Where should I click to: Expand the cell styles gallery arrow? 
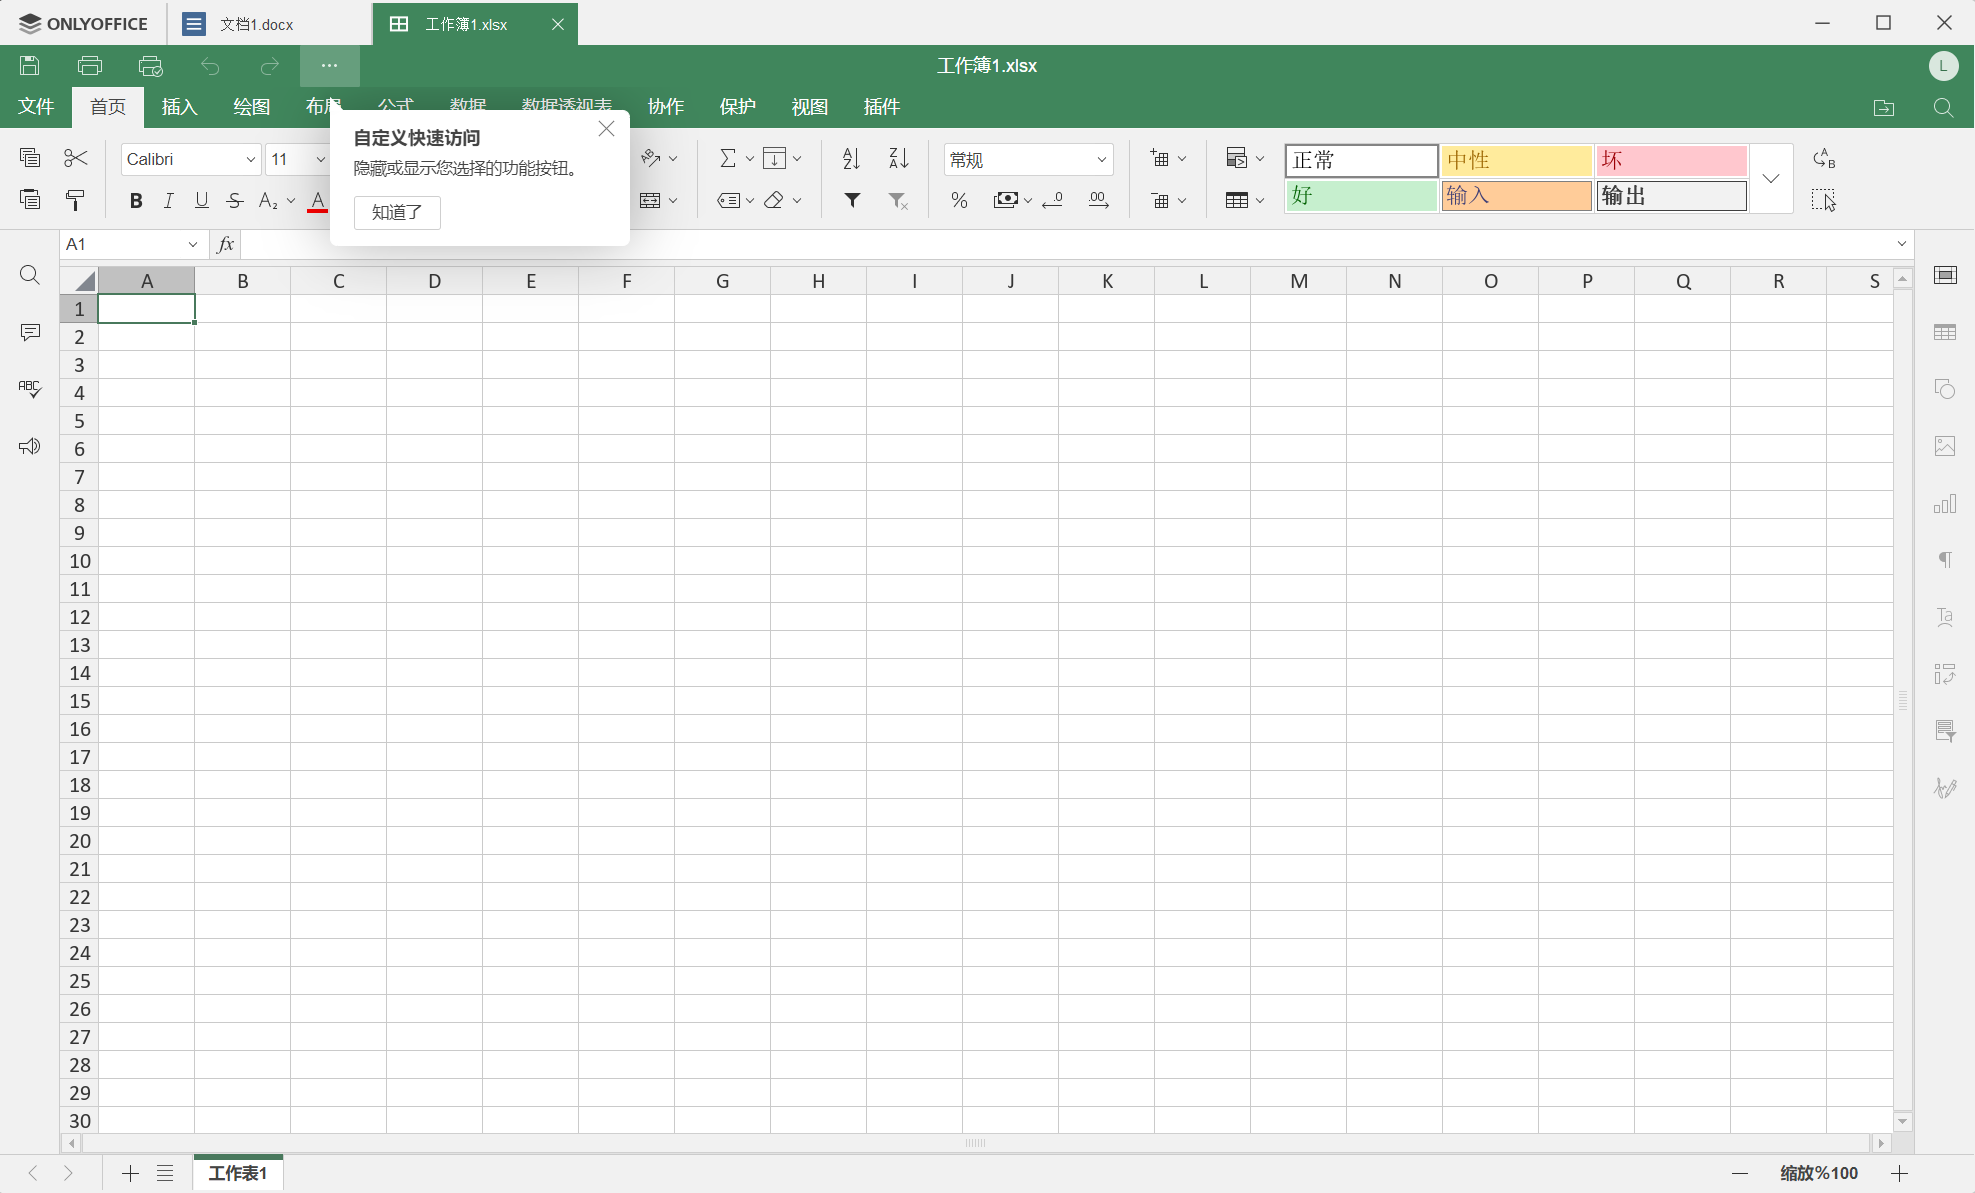1770,179
